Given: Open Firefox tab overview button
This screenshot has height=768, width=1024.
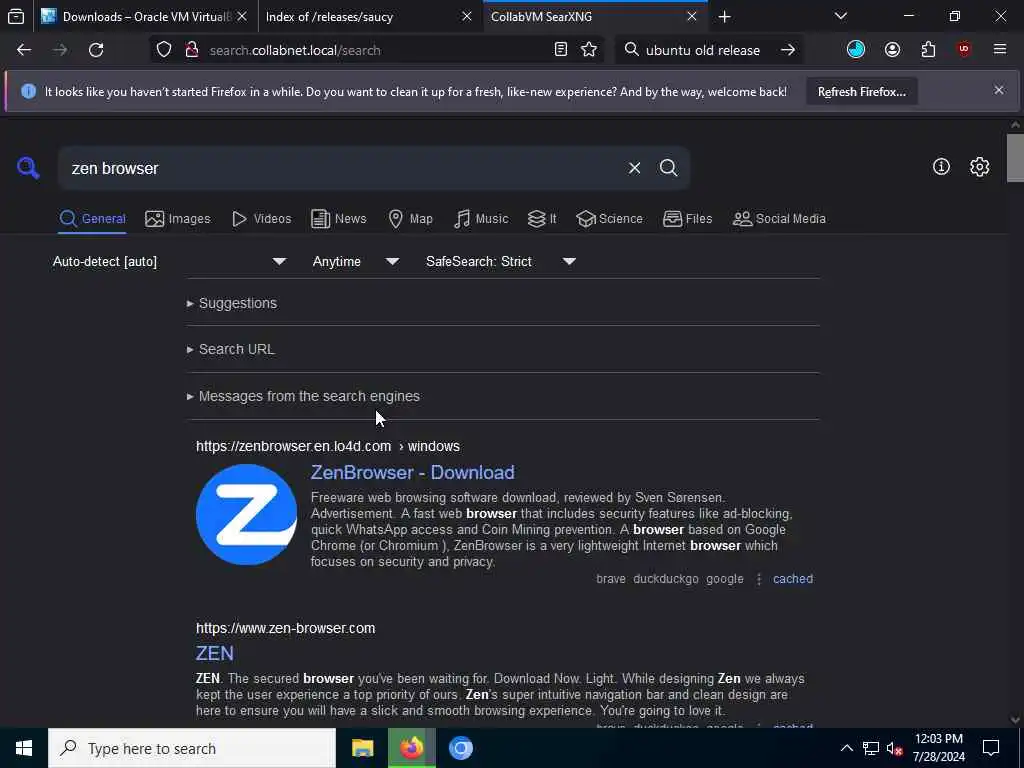Looking at the screenshot, I should click(16, 17).
